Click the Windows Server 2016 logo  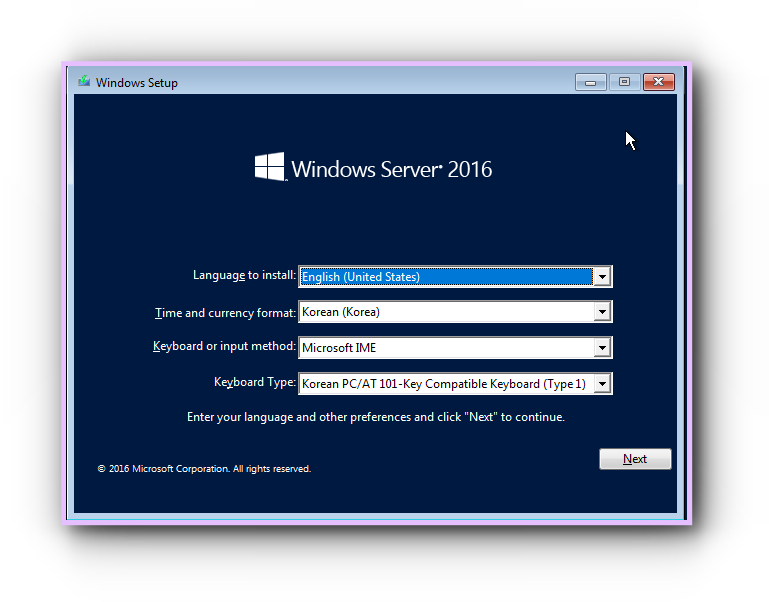pos(373,168)
